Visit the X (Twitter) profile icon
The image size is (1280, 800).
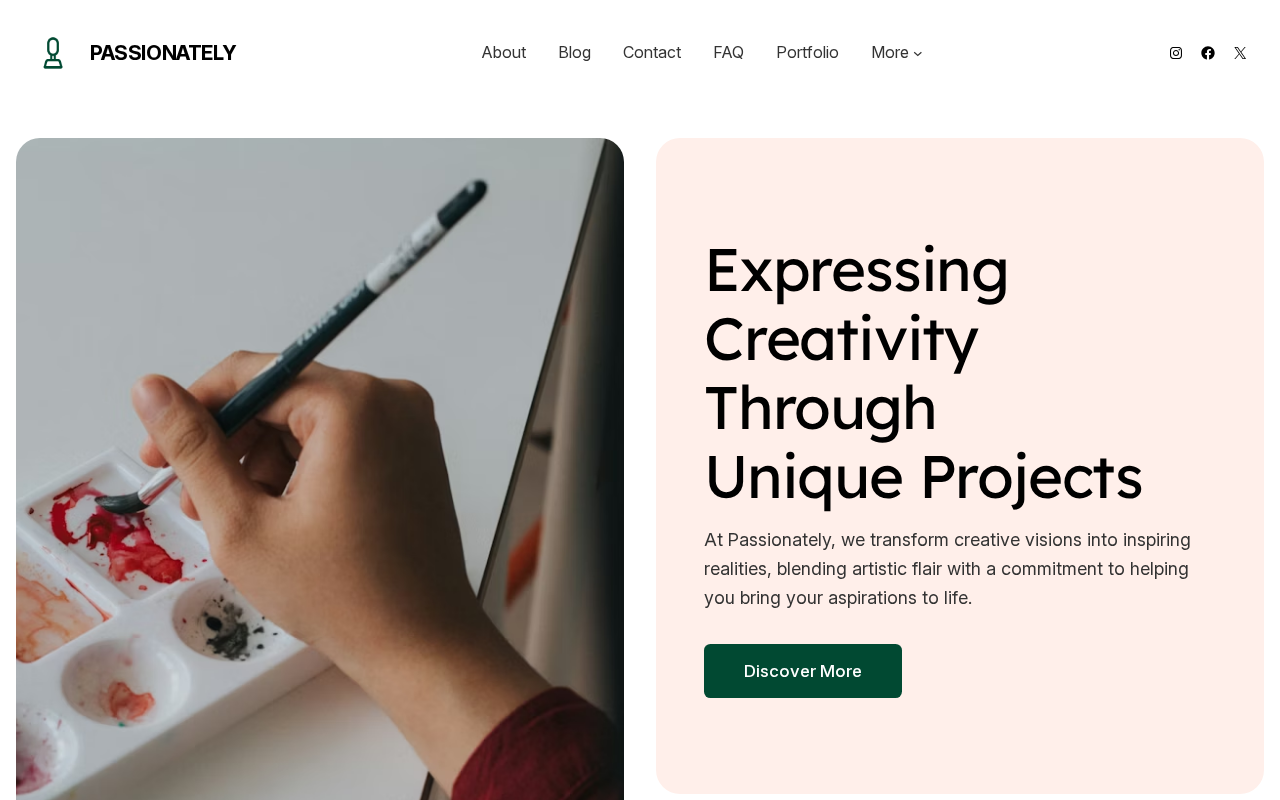click(x=1240, y=53)
